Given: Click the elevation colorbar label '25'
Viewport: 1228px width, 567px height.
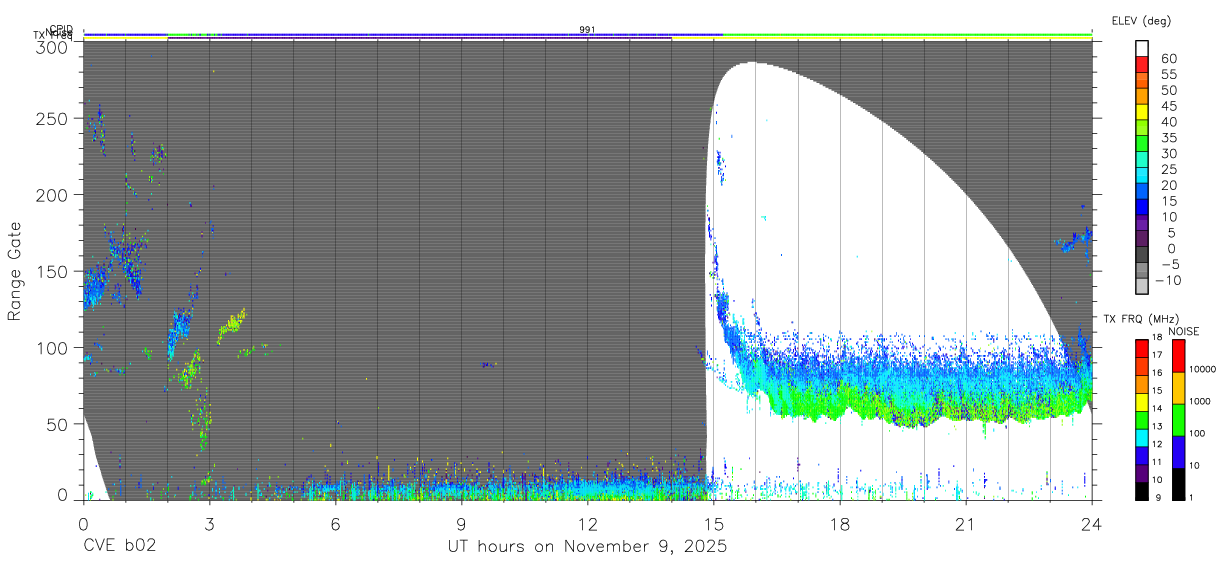Looking at the screenshot, I should (1168, 169).
